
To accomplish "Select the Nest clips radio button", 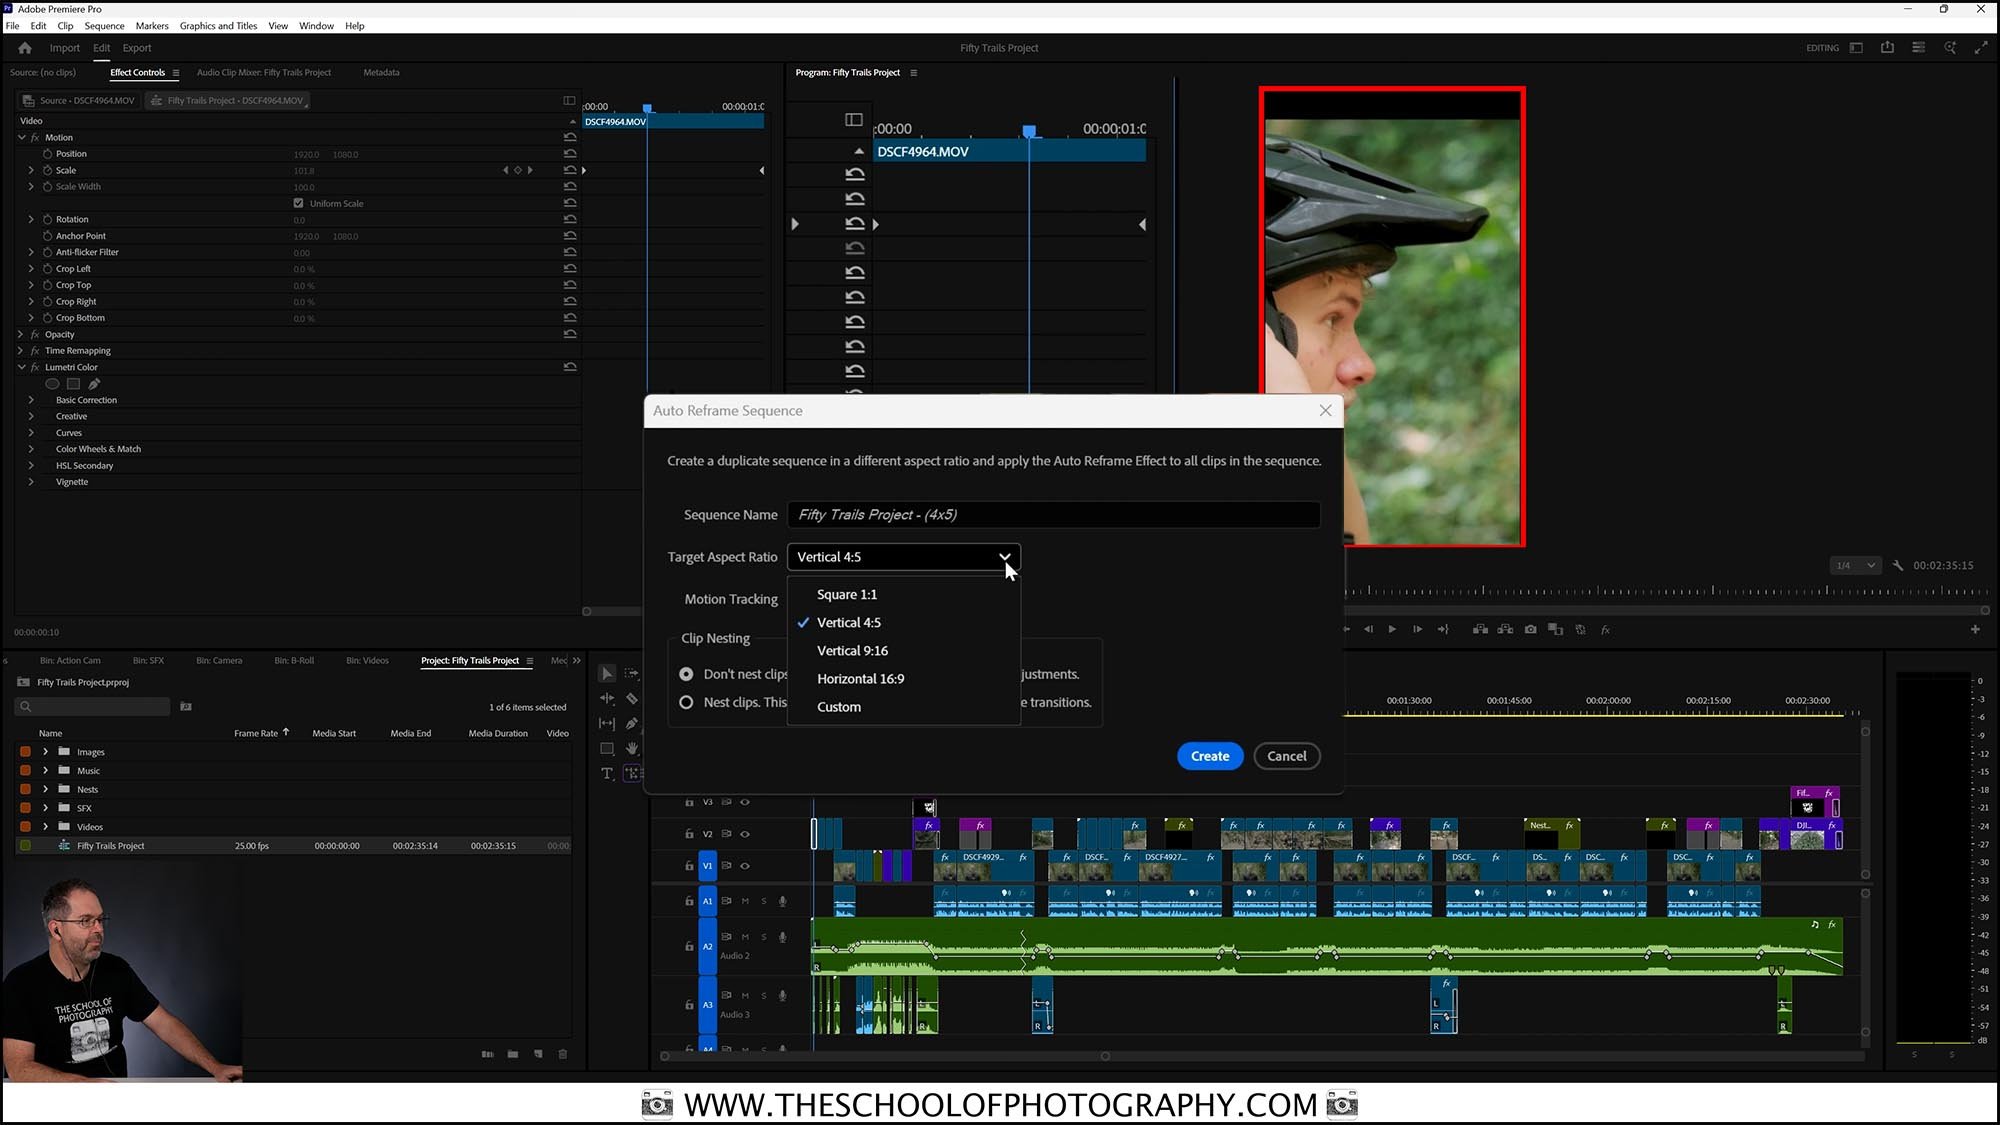I will pos(686,702).
